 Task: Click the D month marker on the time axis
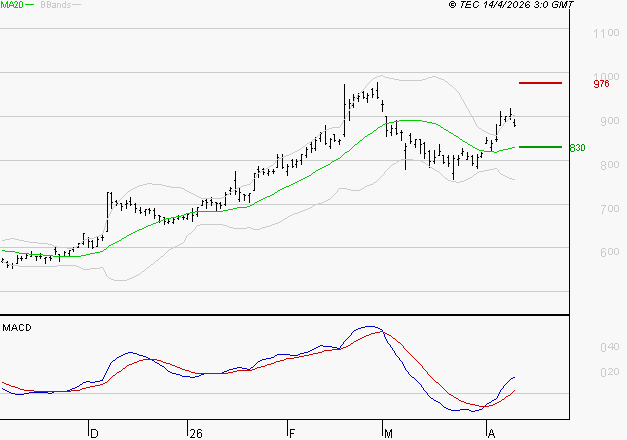(94, 434)
